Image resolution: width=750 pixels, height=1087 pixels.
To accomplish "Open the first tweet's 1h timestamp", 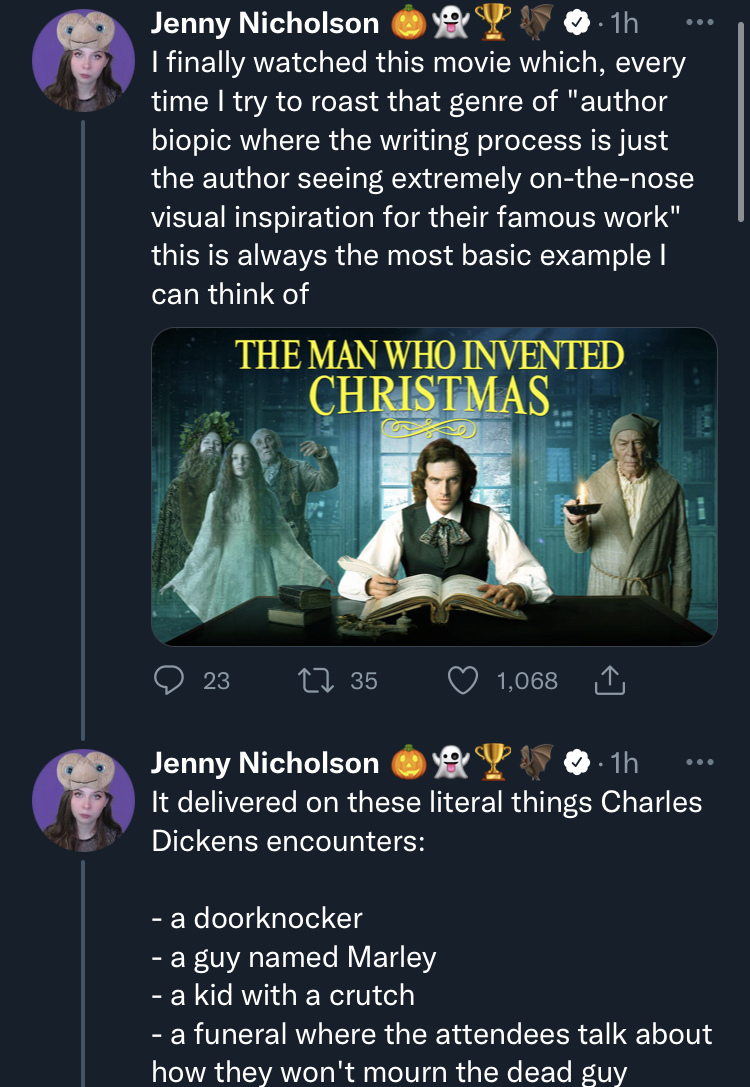I will [x=623, y=23].
